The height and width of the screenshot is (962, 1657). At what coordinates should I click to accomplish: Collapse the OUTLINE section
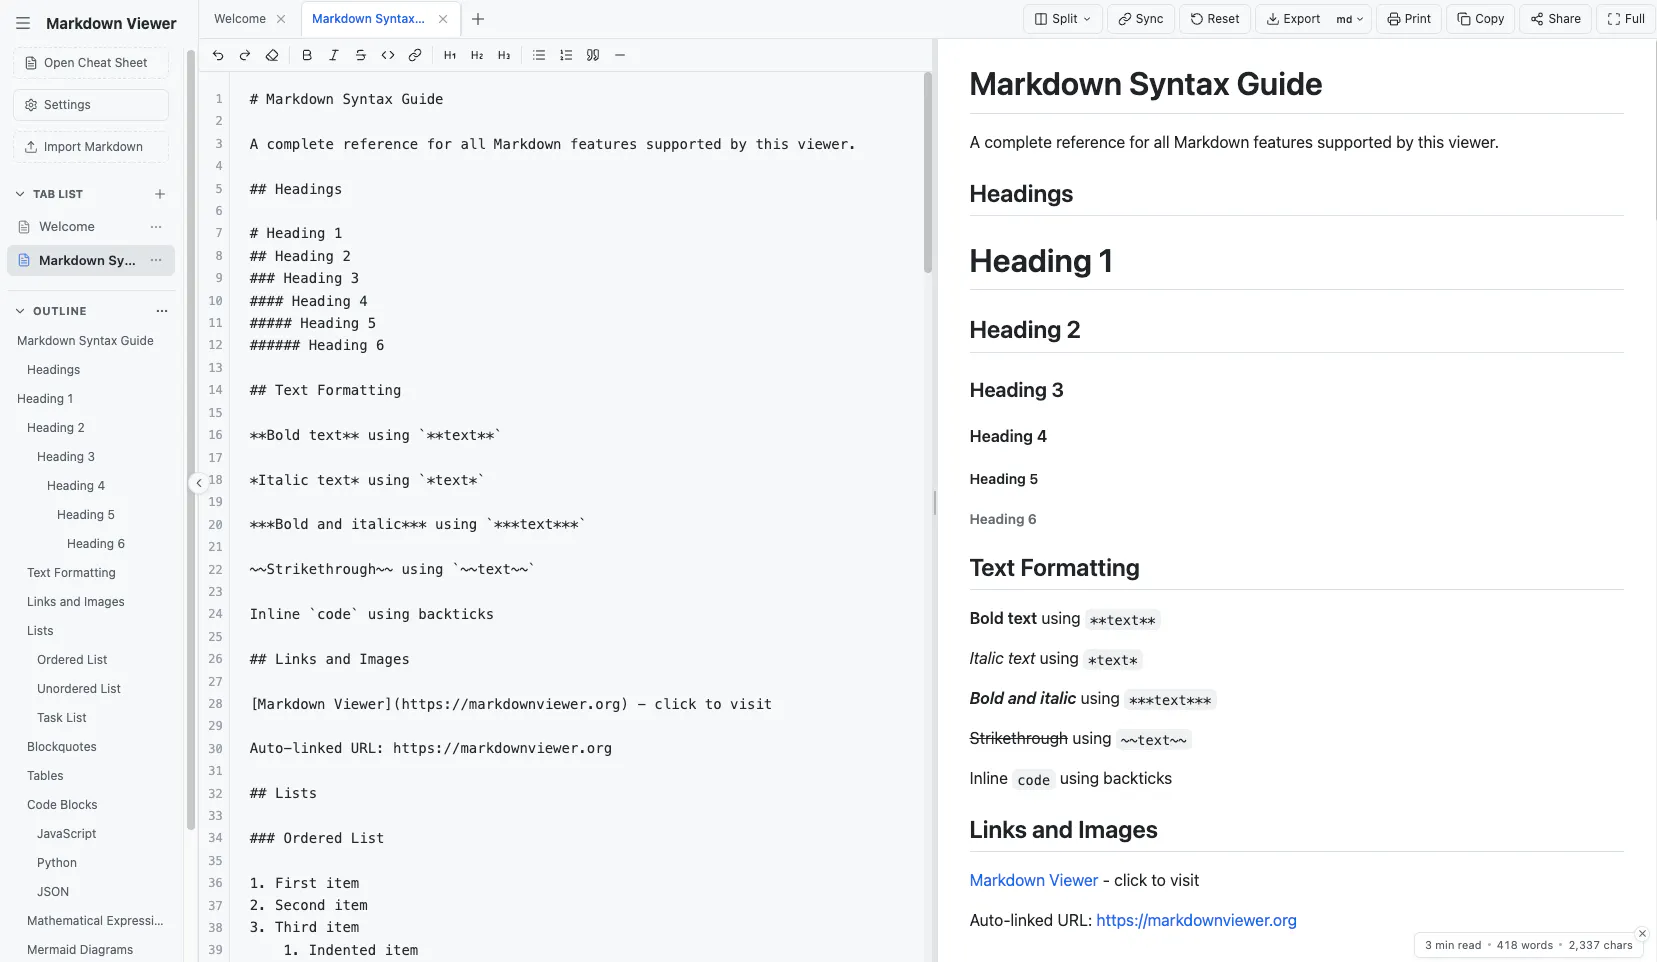(20, 311)
